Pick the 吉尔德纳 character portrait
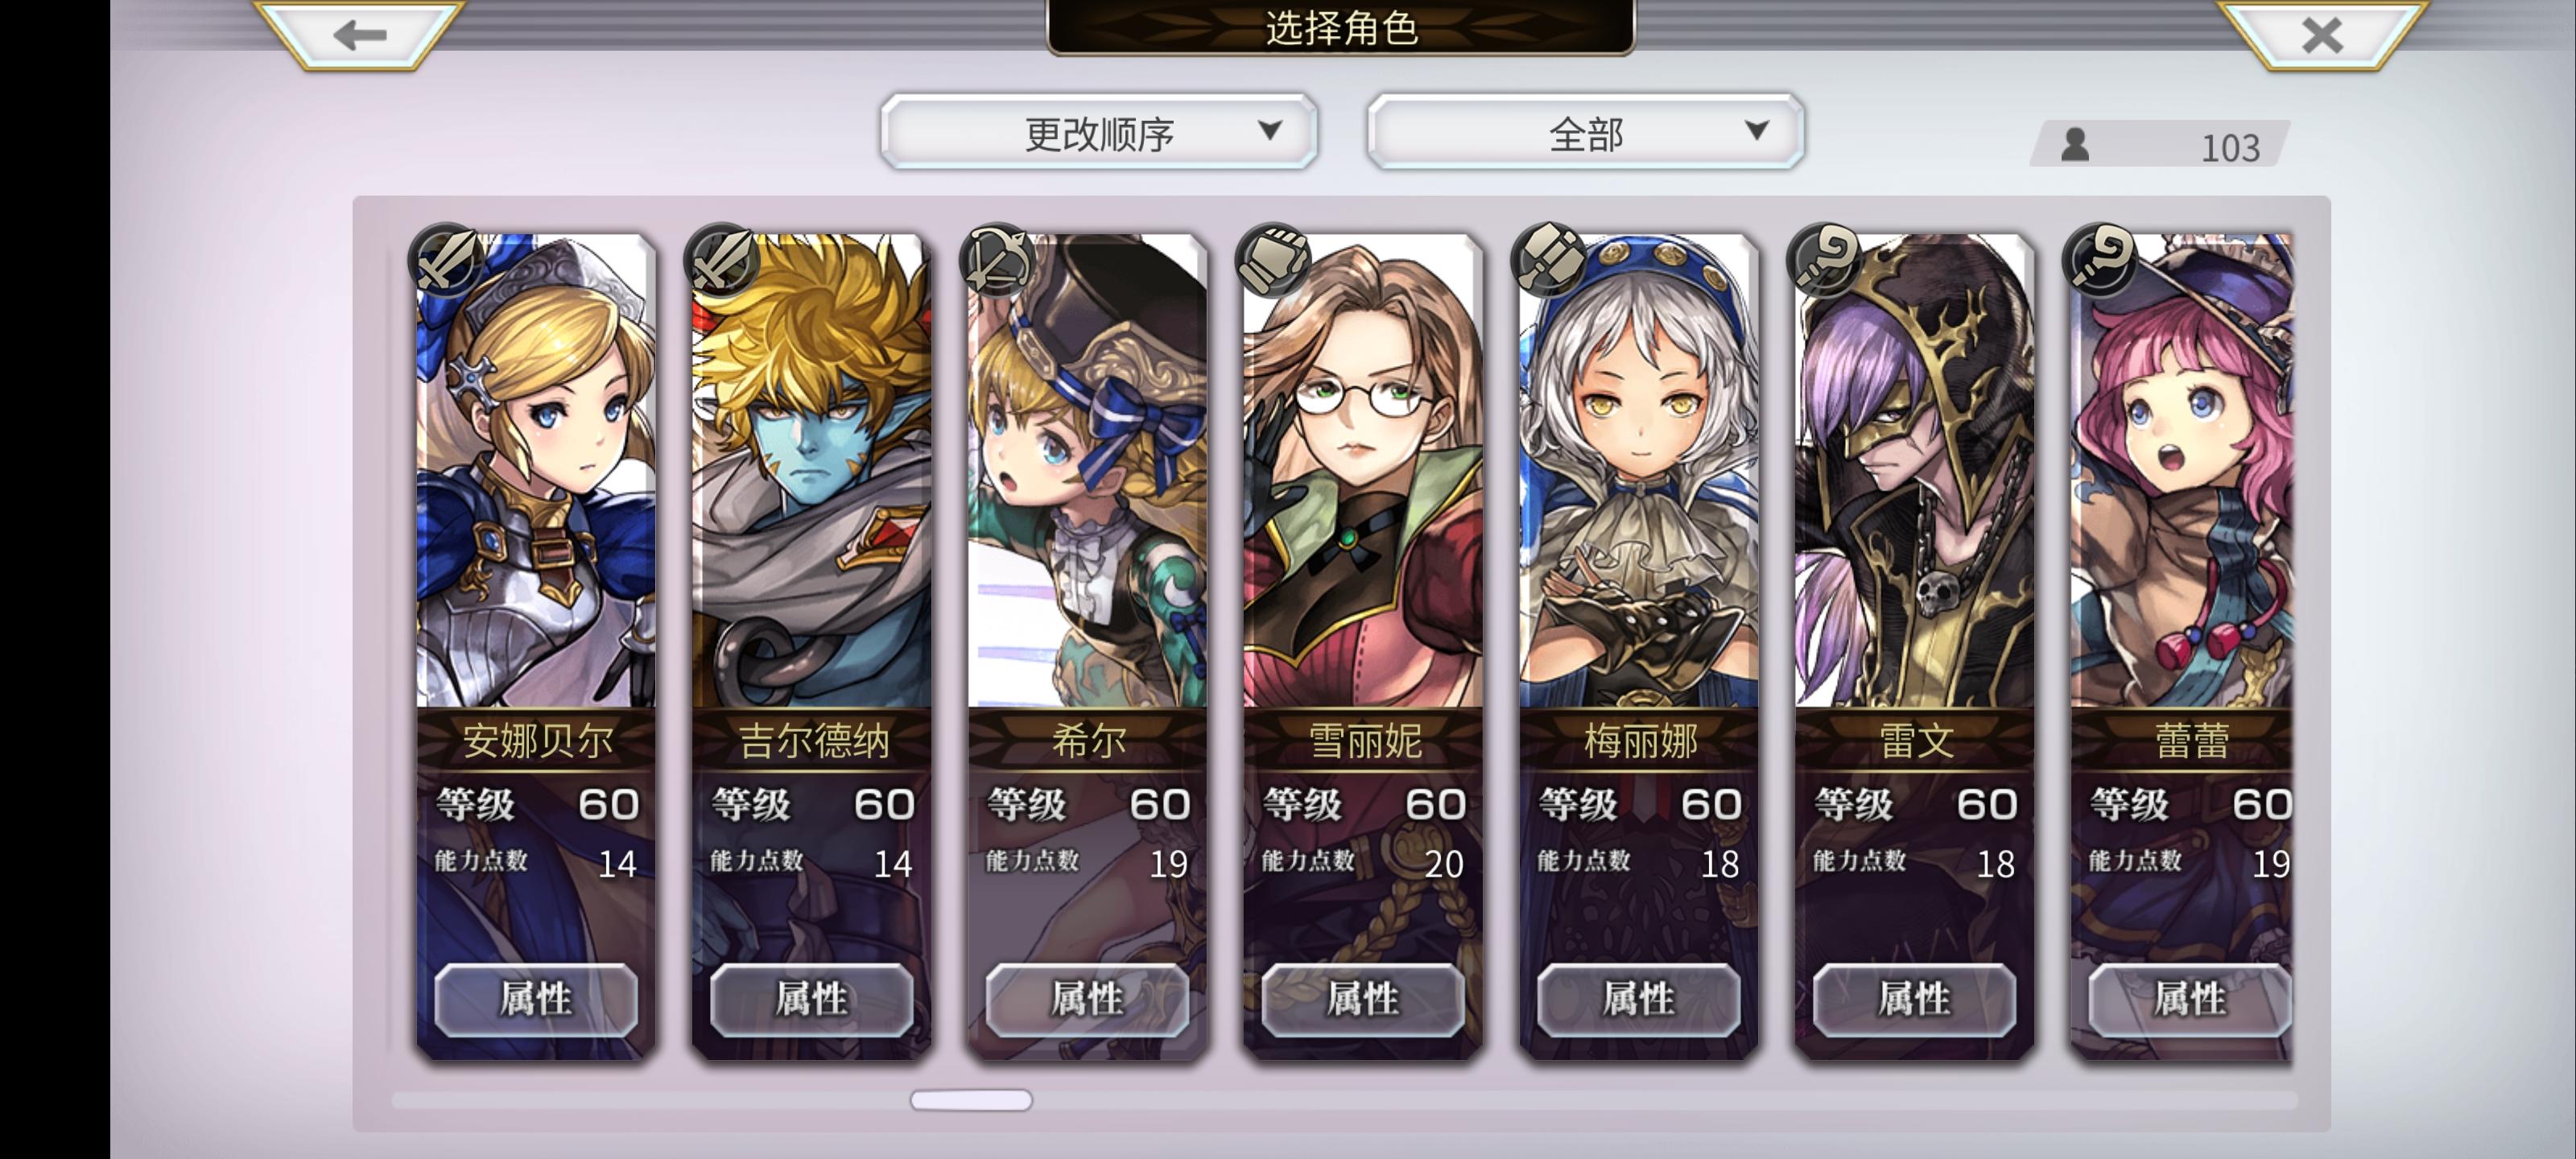Screen dimensions: 2576x1159 pyautogui.click(x=812, y=470)
